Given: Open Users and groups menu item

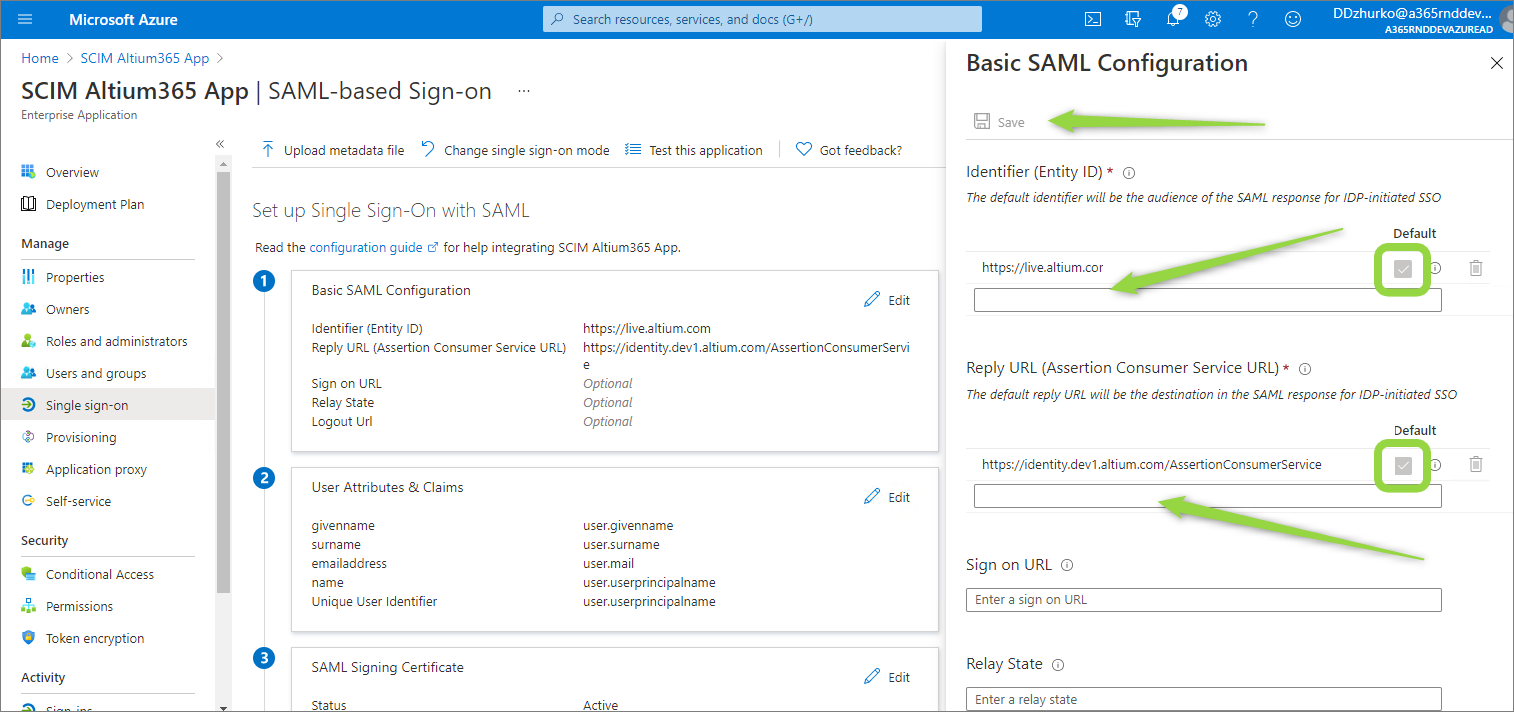Looking at the screenshot, I should tap(96, 373).
